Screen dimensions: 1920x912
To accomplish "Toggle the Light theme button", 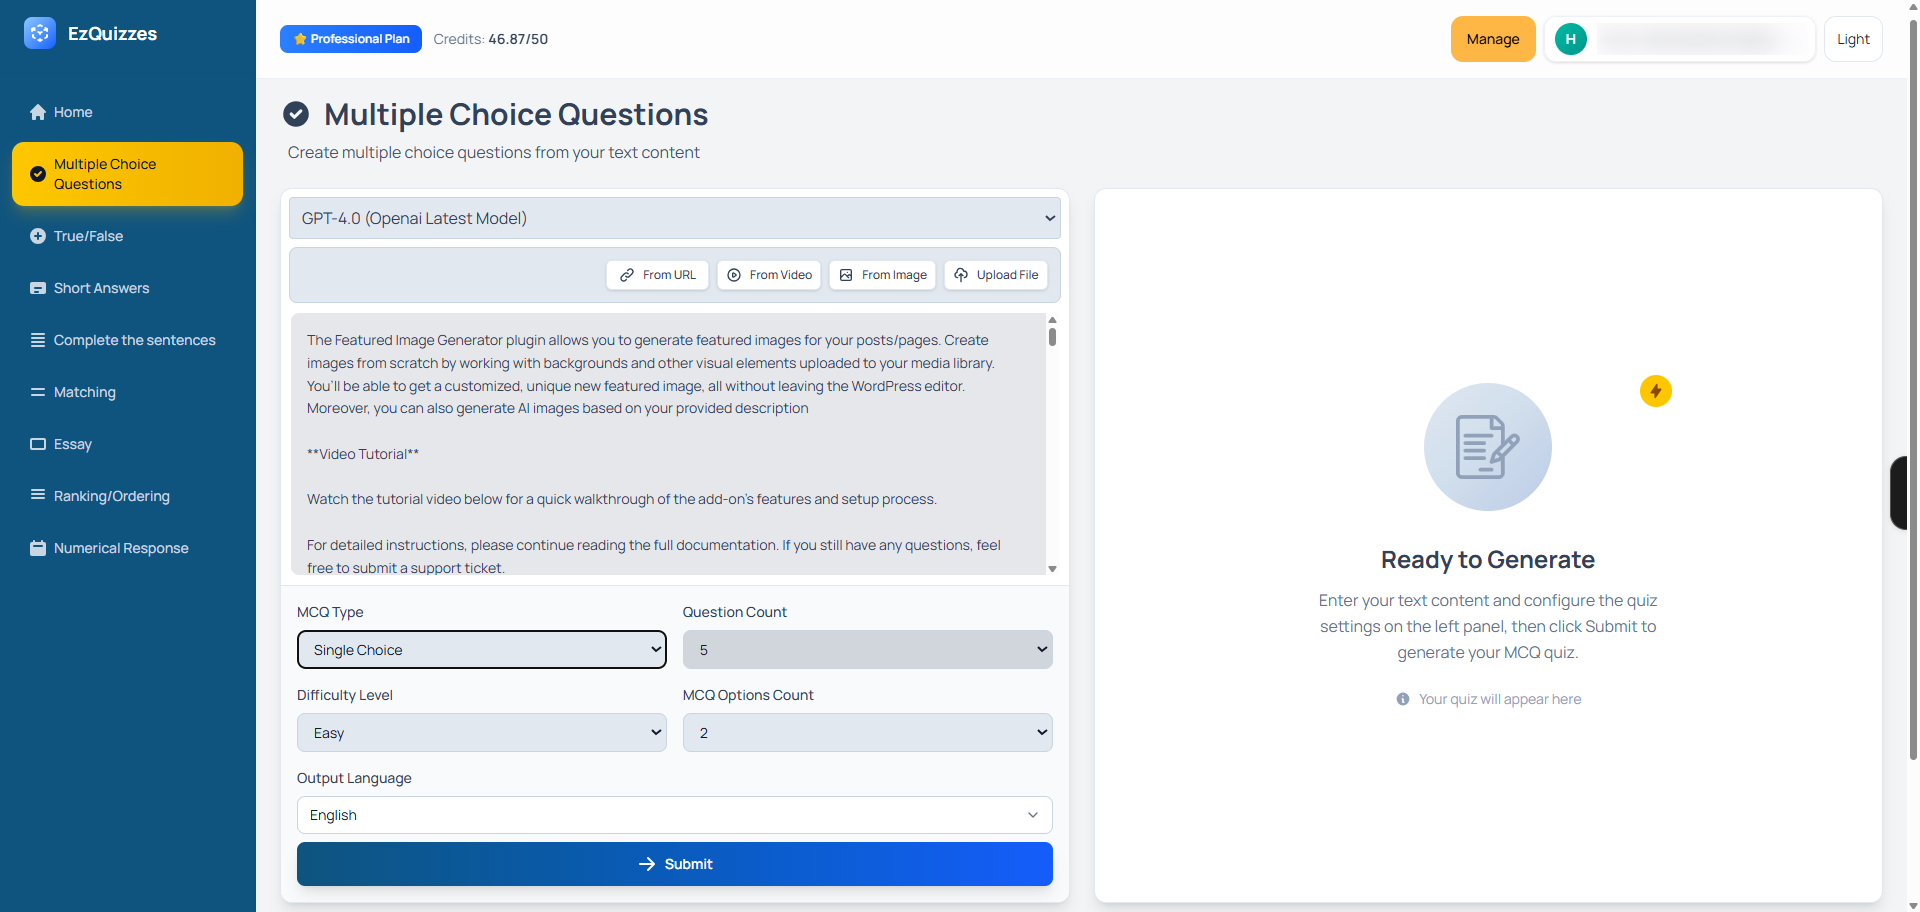I will pyautogui.click(x=1852, y=39).
